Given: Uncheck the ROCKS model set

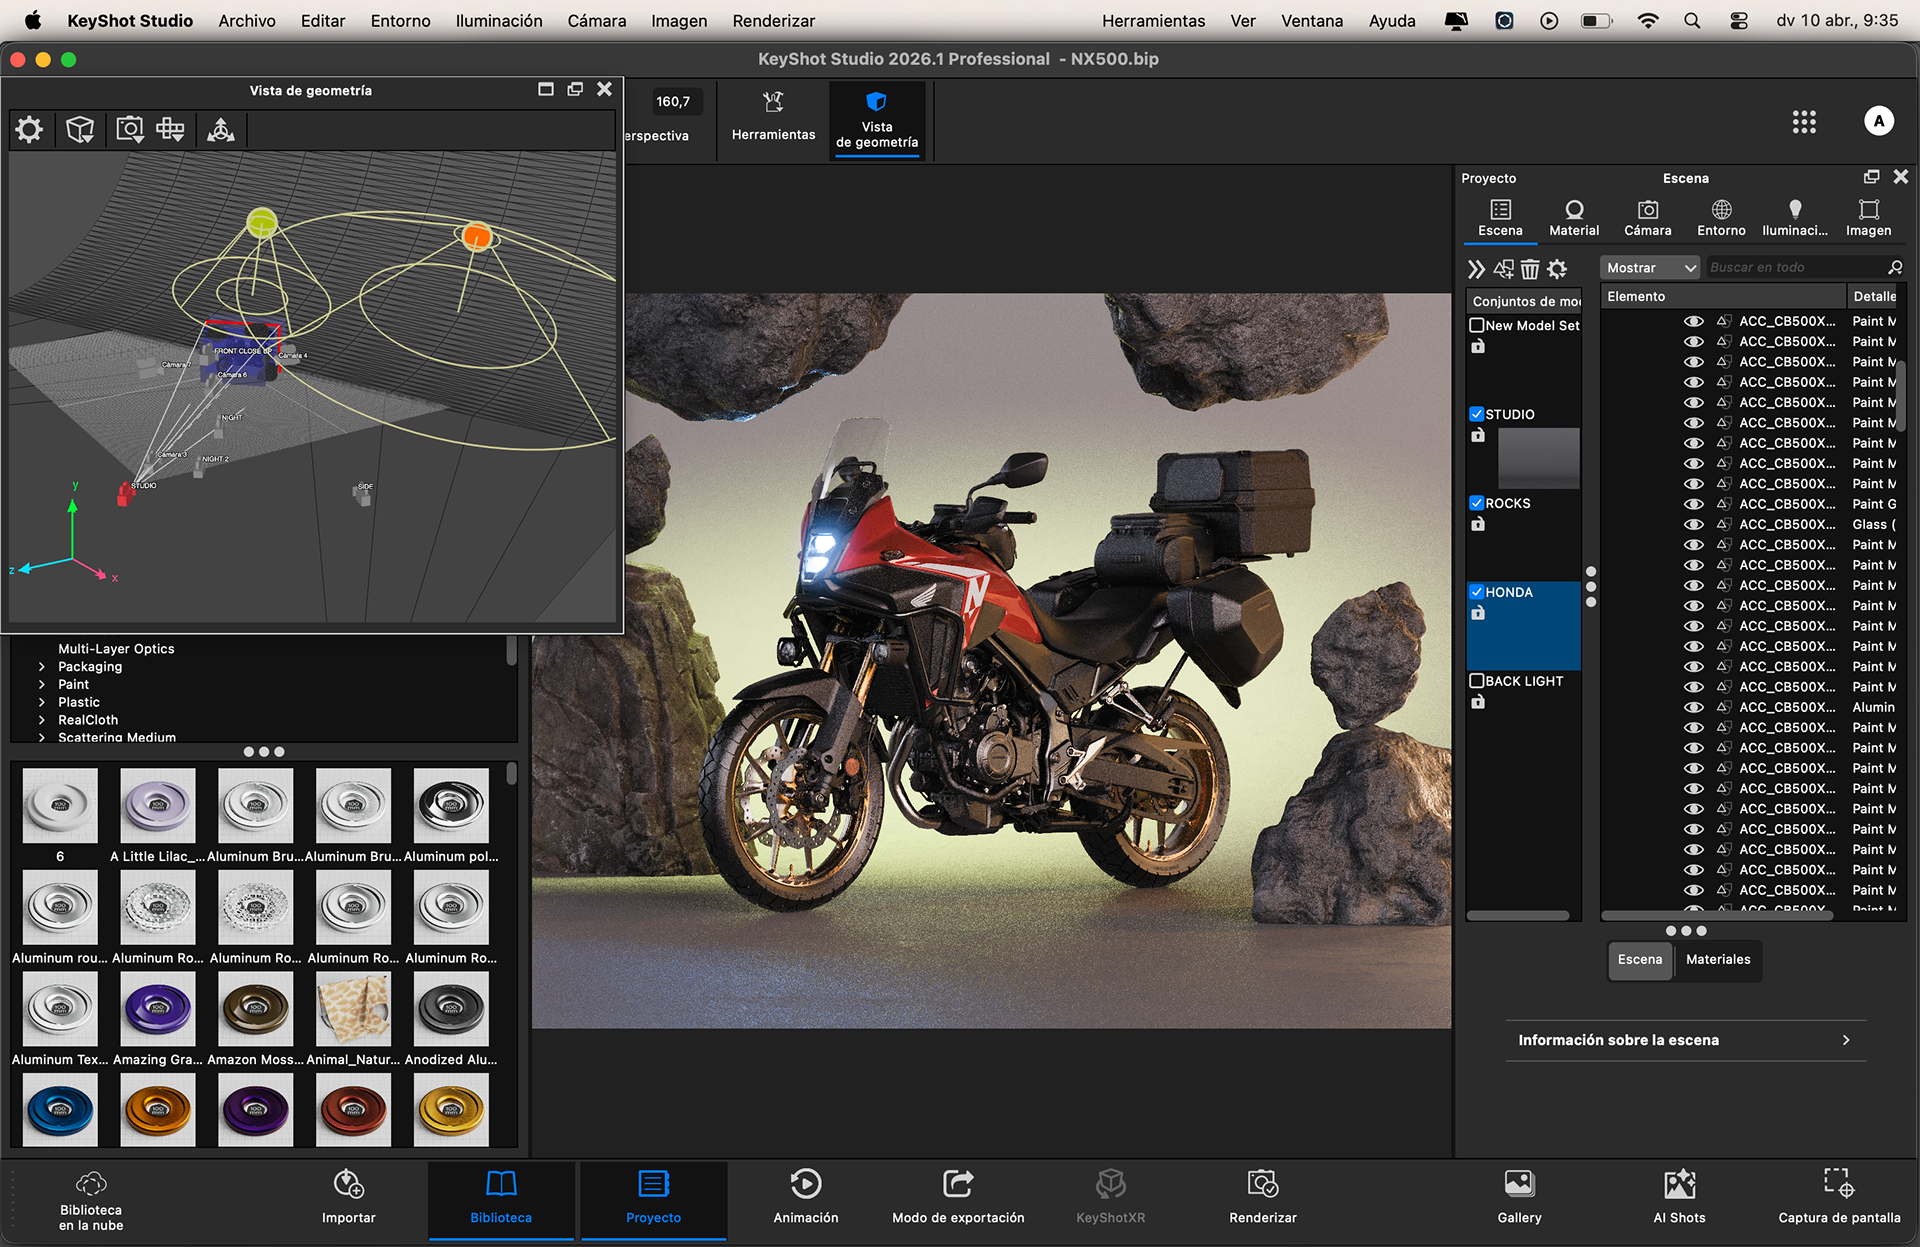Looking at the screenshot, I should 1477,503.
